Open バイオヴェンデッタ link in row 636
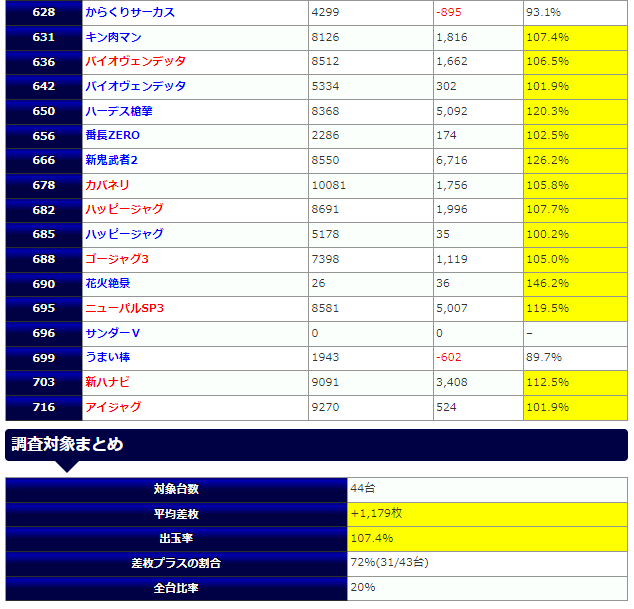This screenshot has width=634, height=609. click(135, 62)
